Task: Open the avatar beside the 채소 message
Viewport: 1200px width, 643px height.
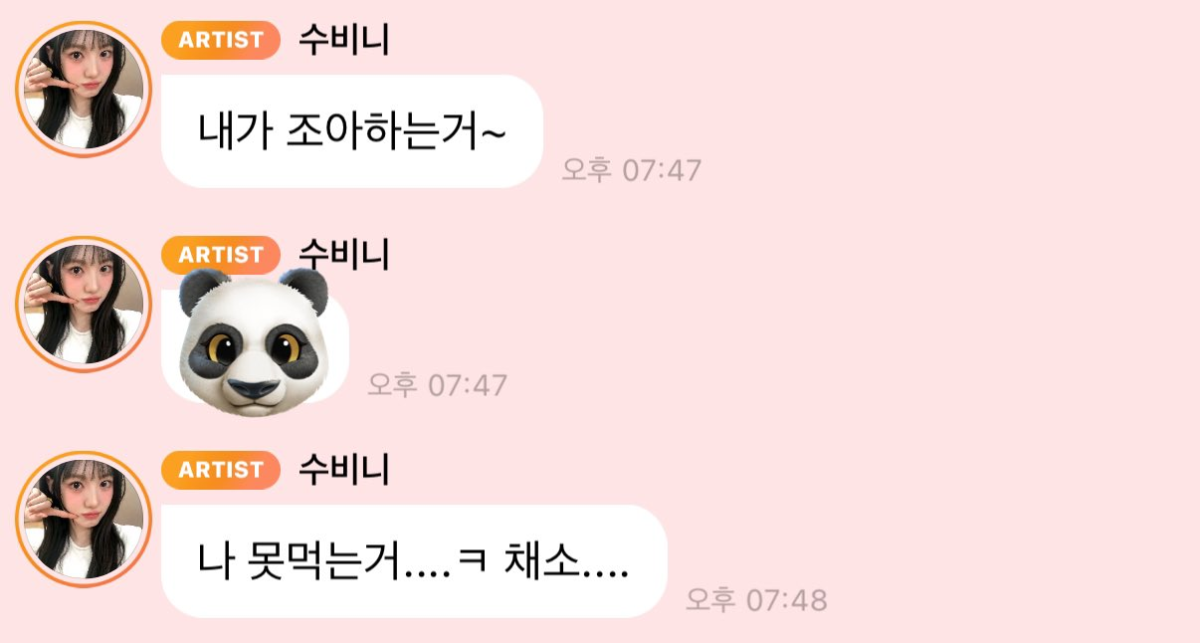Action: pyautogui.click(x=83, y=519)
